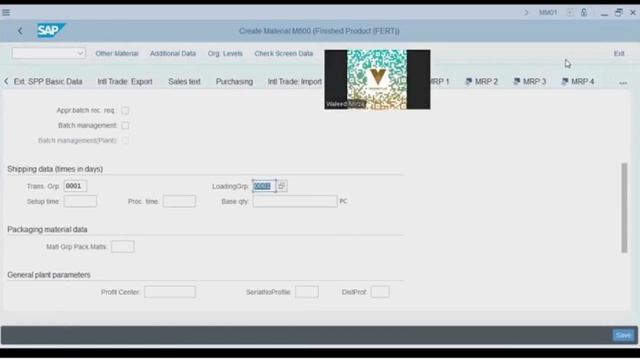Click the Exit button
Screen dimensions: 640x360
tap(619, 53)
